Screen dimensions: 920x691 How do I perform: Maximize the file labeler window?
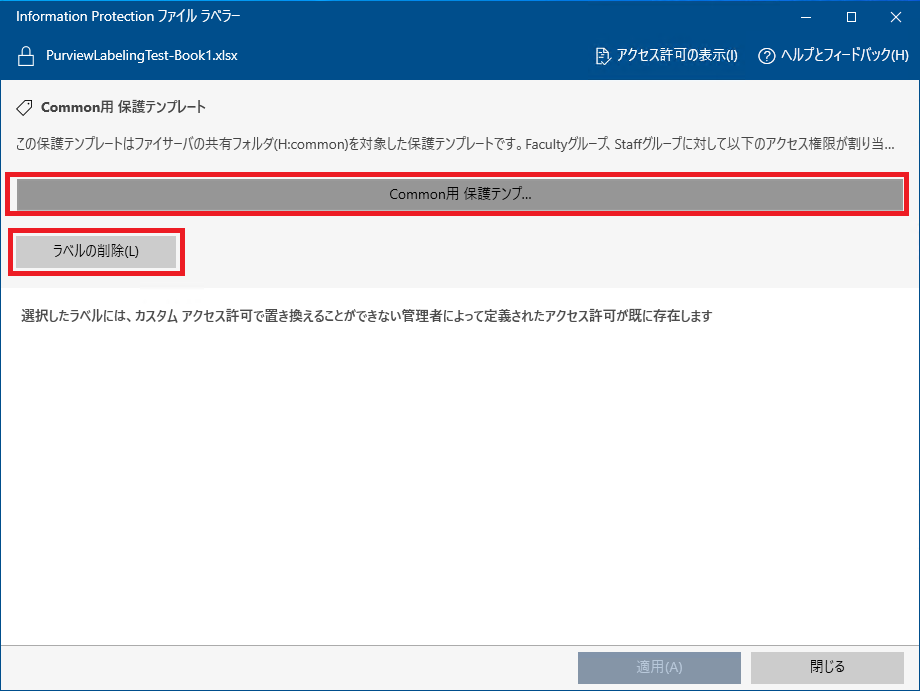[851, 17]
